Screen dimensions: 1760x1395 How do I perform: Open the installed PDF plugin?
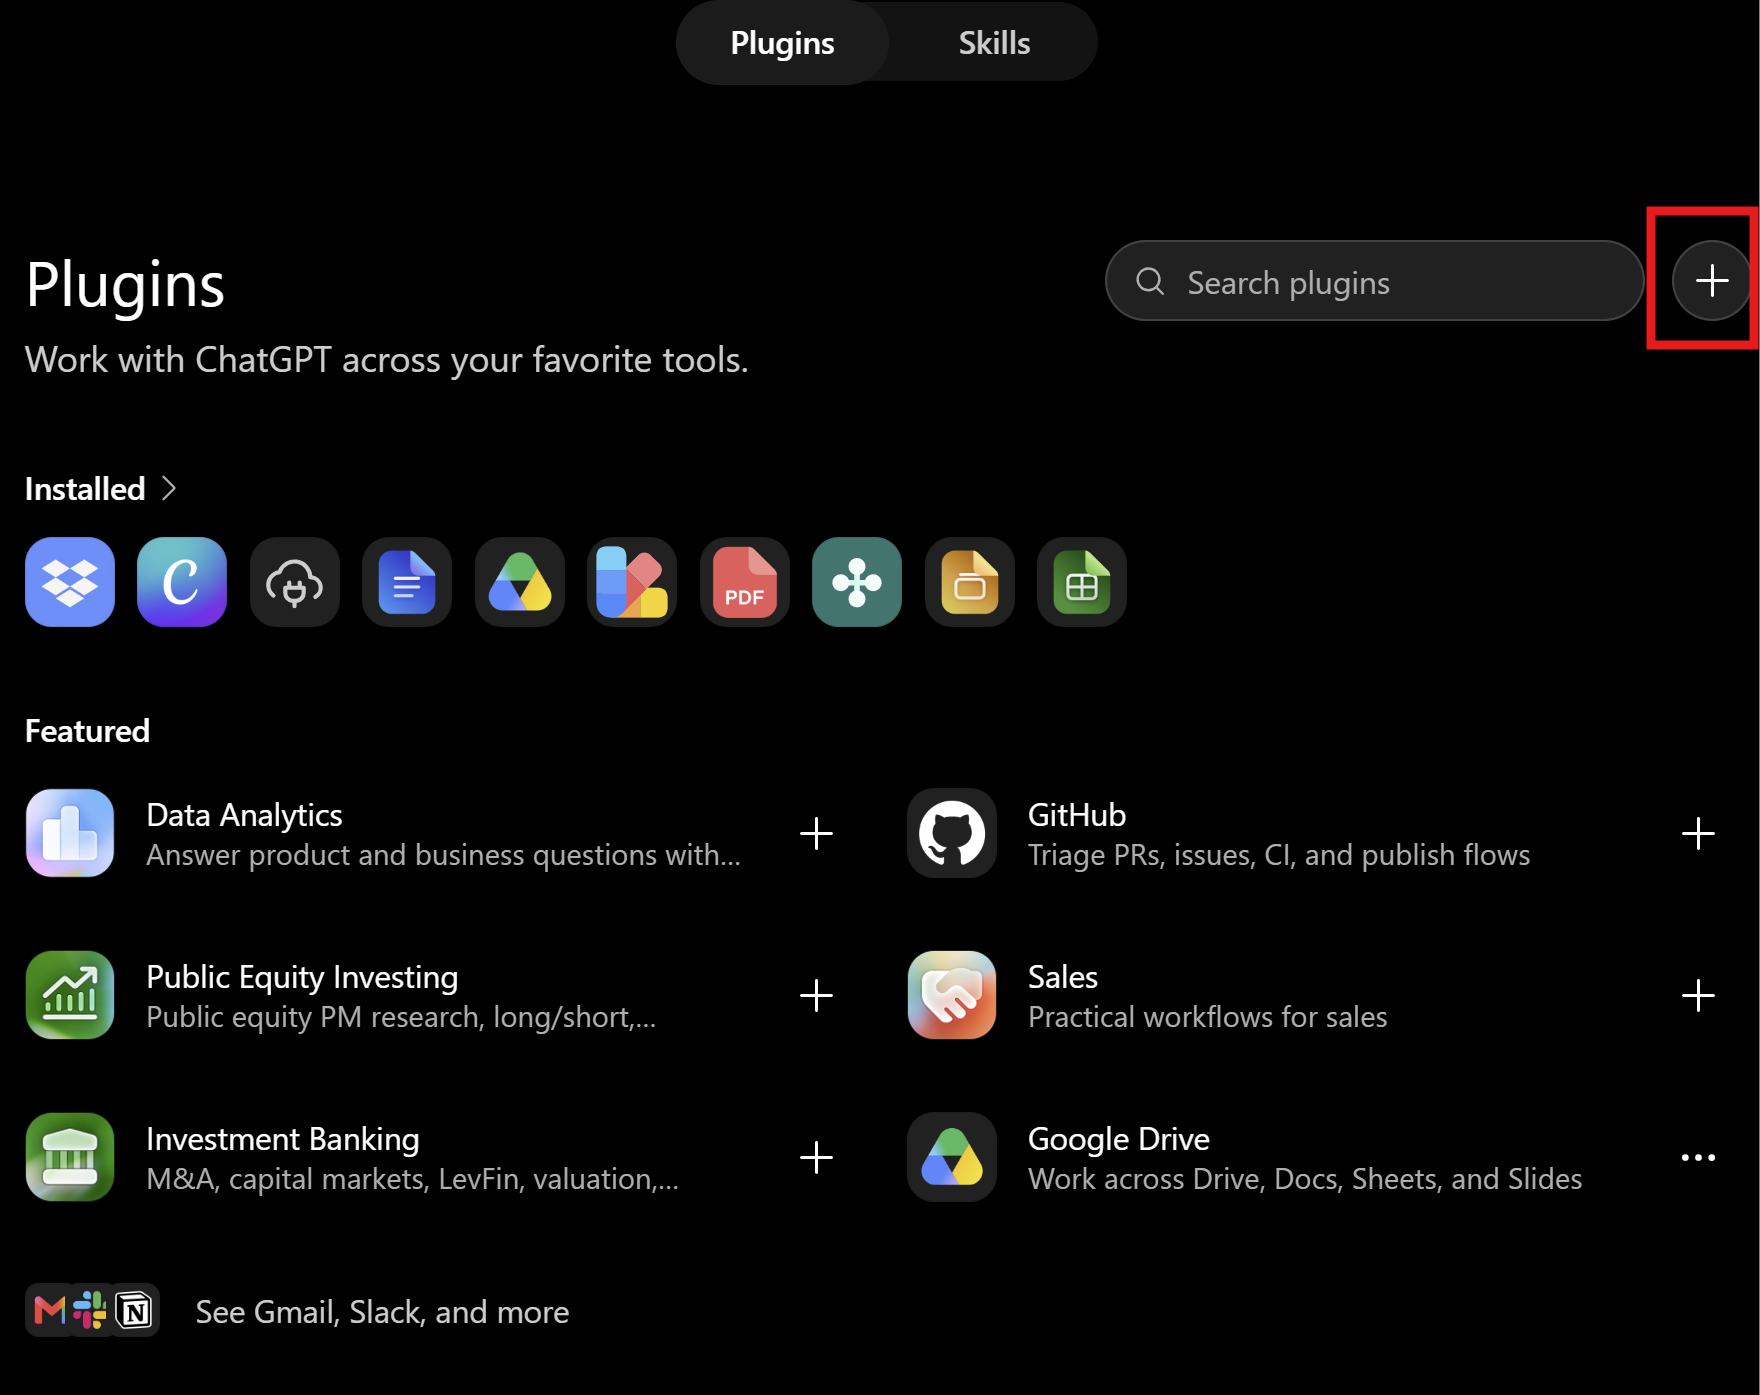pos(745,582)
